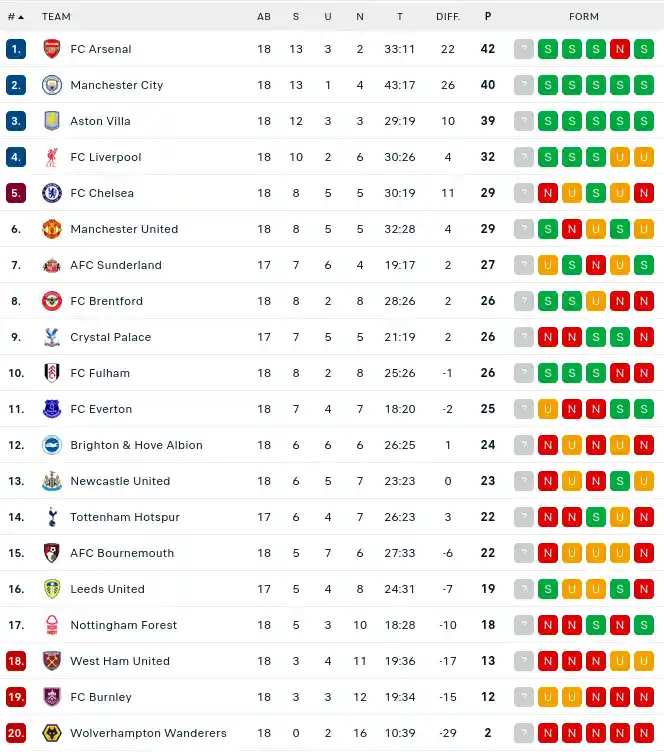The height and width of the screenshot is (752, 664).
Task: Click FC Burnley's orange U form badge
Action: pyautogui.click(x=548, y=697)
